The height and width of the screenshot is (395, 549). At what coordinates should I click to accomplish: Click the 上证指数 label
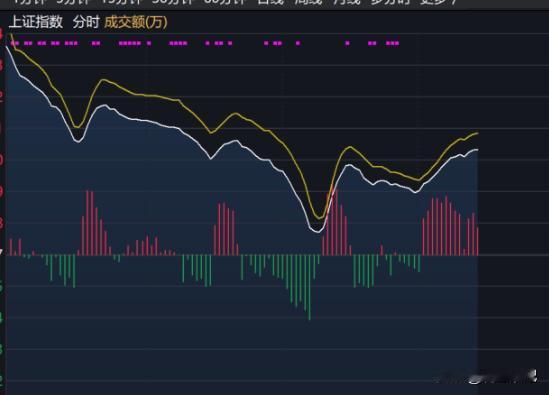click(x=36, y=22)
